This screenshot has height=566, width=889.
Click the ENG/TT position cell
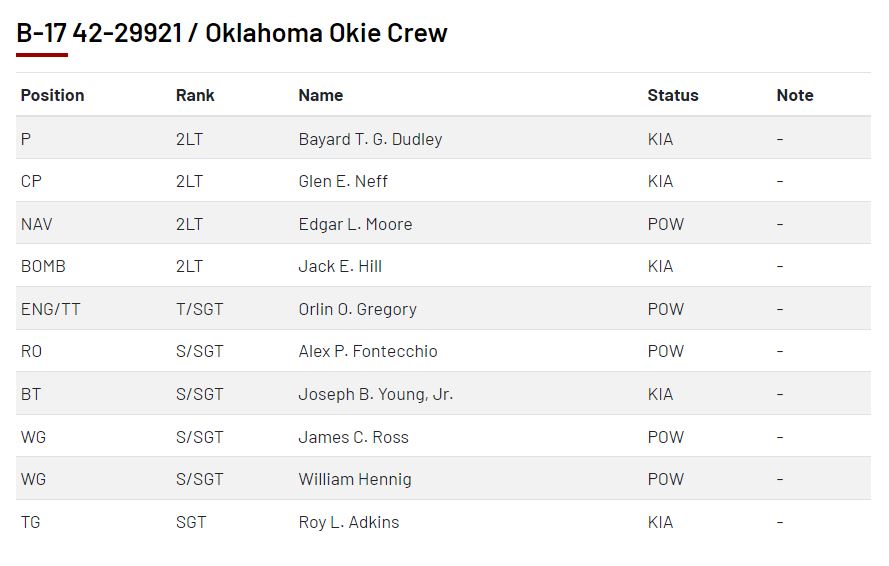[50, 309]
